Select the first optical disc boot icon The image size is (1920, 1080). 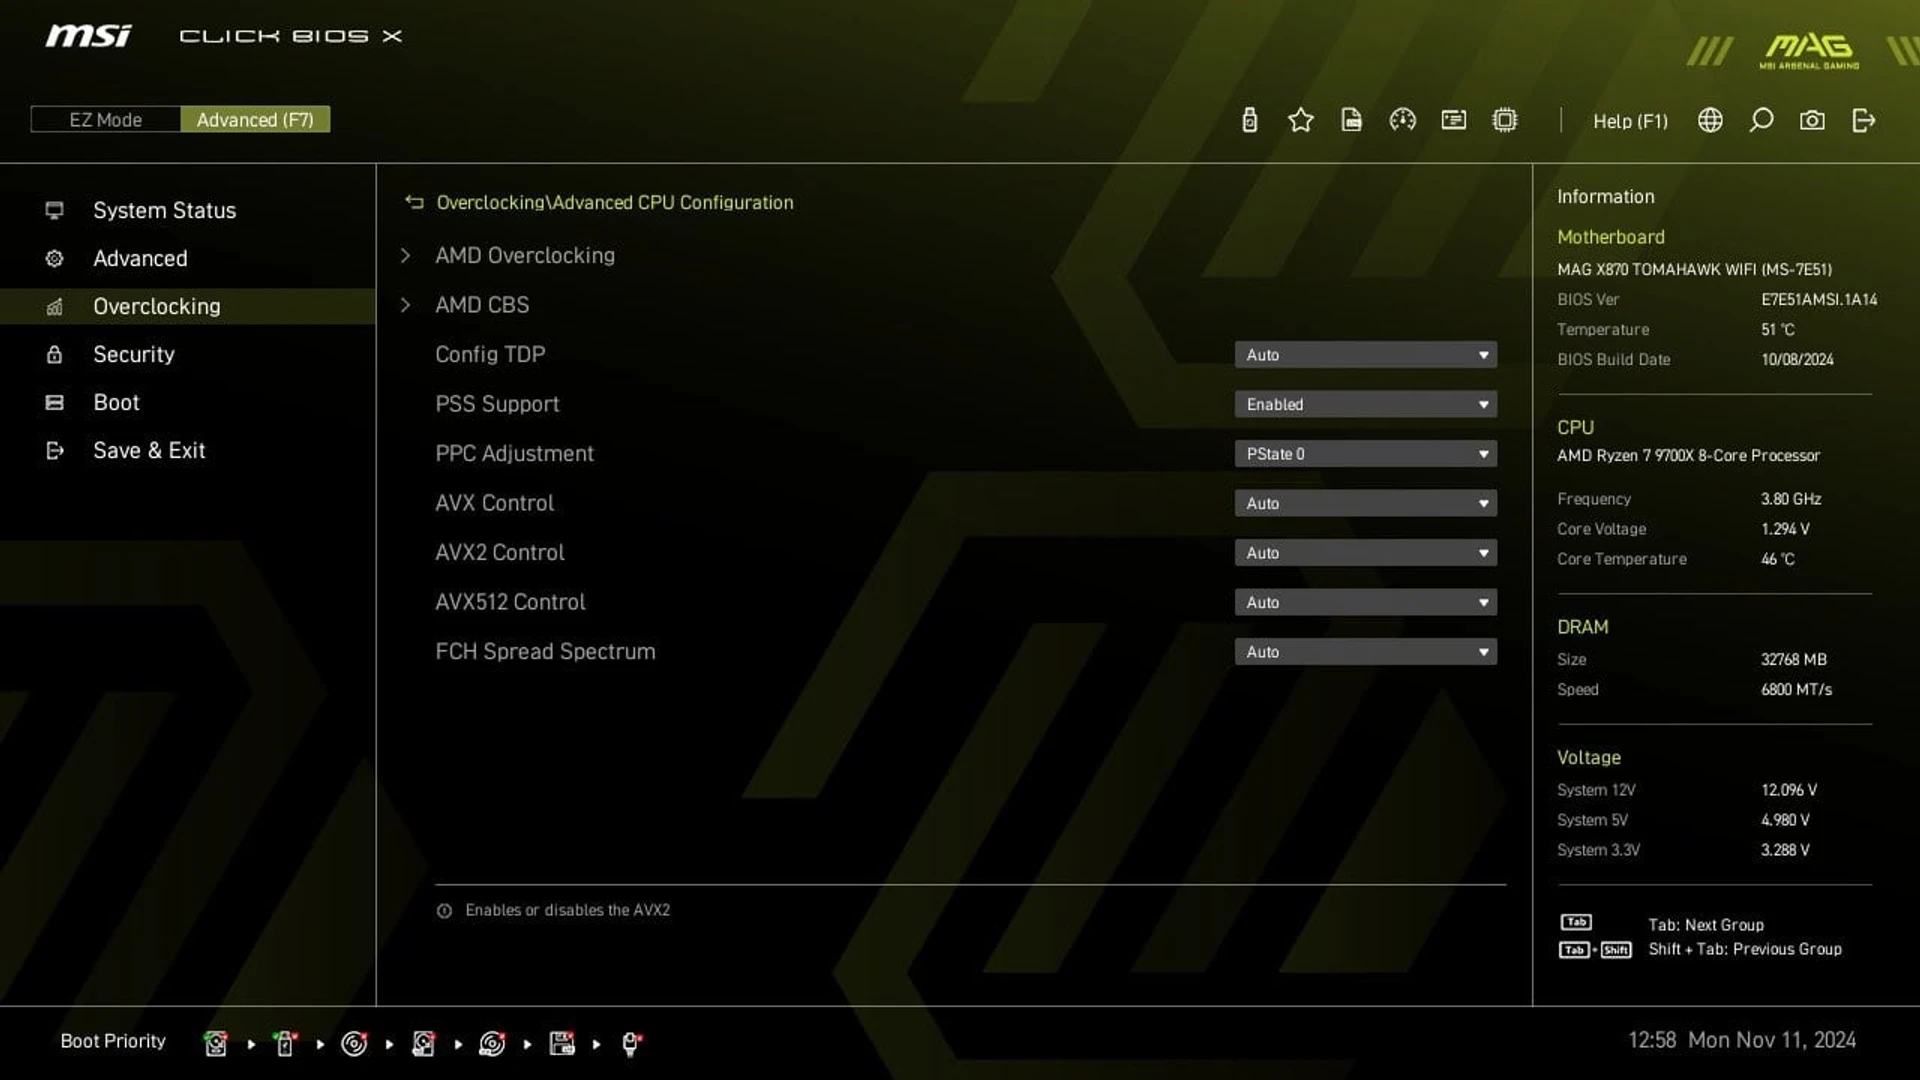pyautogui.click(x=354, y=1043)
